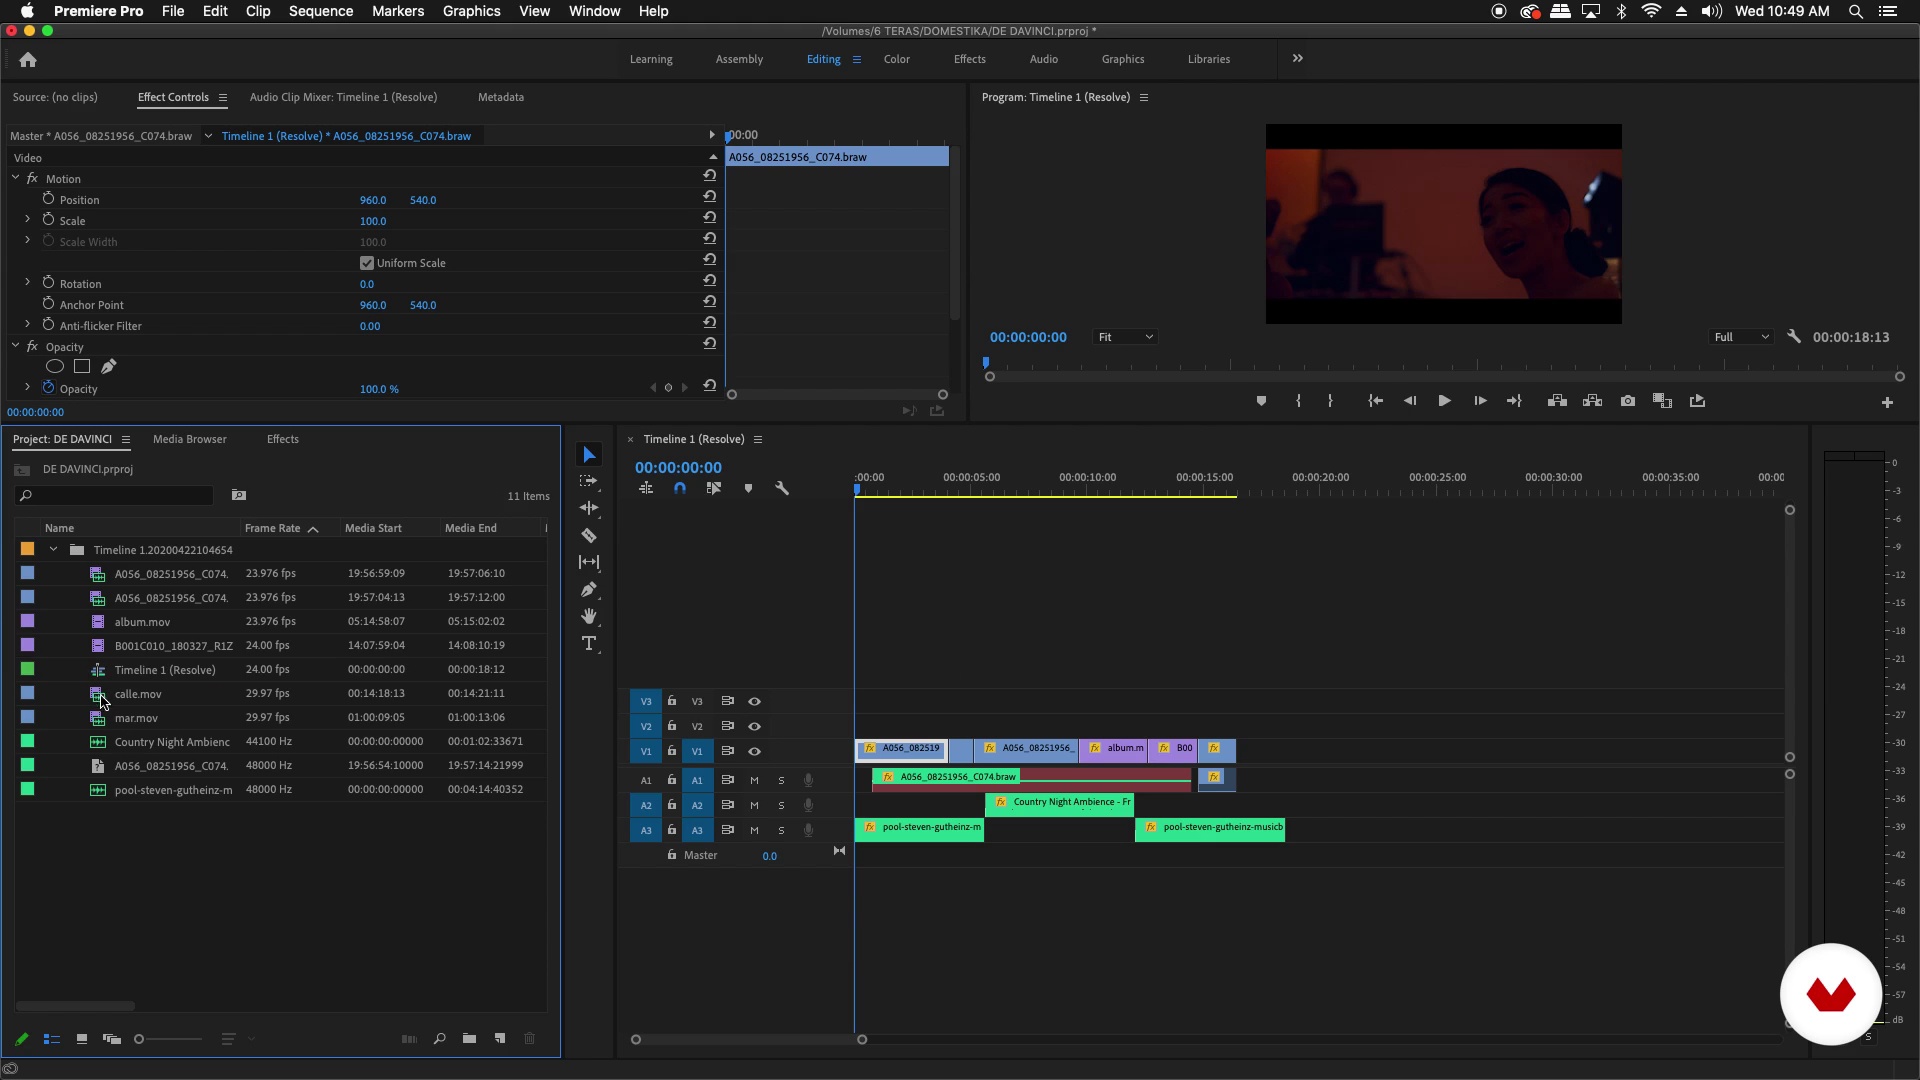The height and width of the screenshot is (1080, 1920).
Task: Open Program monitor button editor plus
Action: pos(1887,402)
